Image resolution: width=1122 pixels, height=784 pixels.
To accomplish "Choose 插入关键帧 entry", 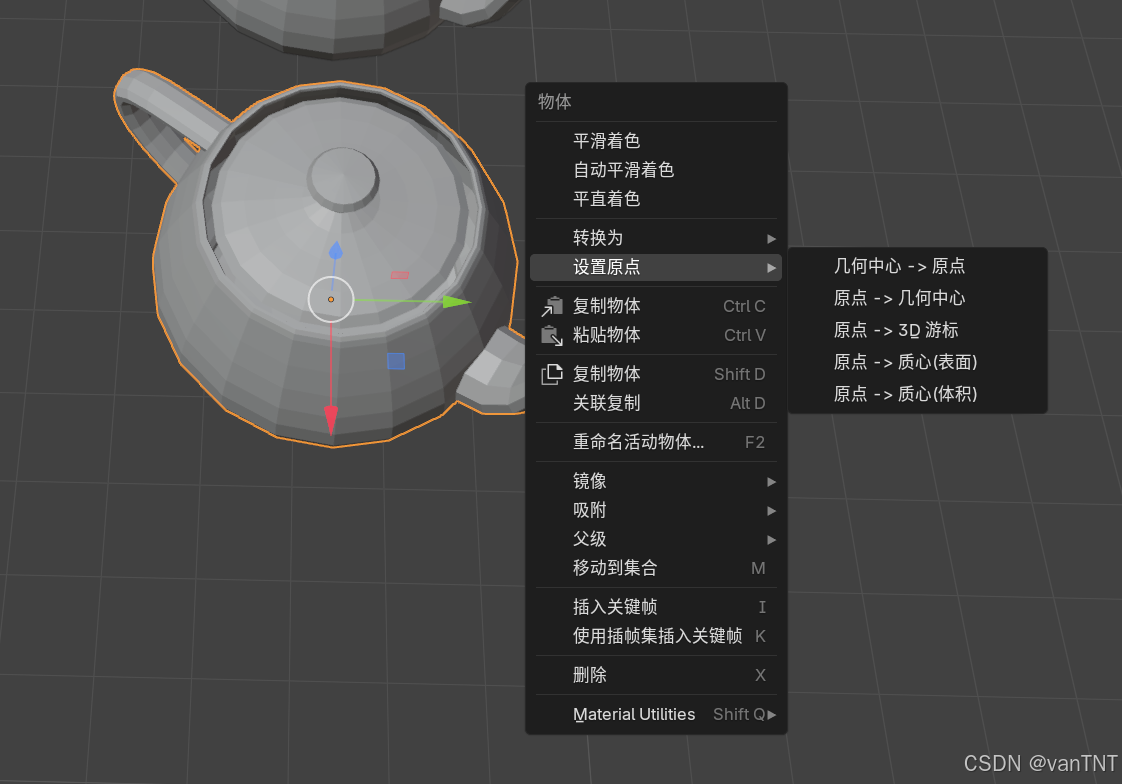I will (655, 607).
